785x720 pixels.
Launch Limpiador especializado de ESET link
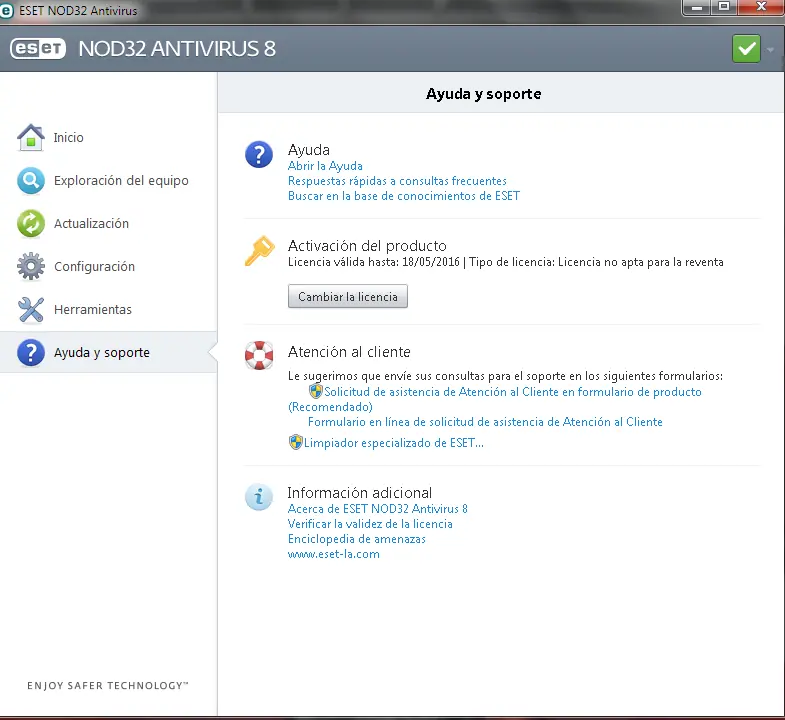pos(394,443)
